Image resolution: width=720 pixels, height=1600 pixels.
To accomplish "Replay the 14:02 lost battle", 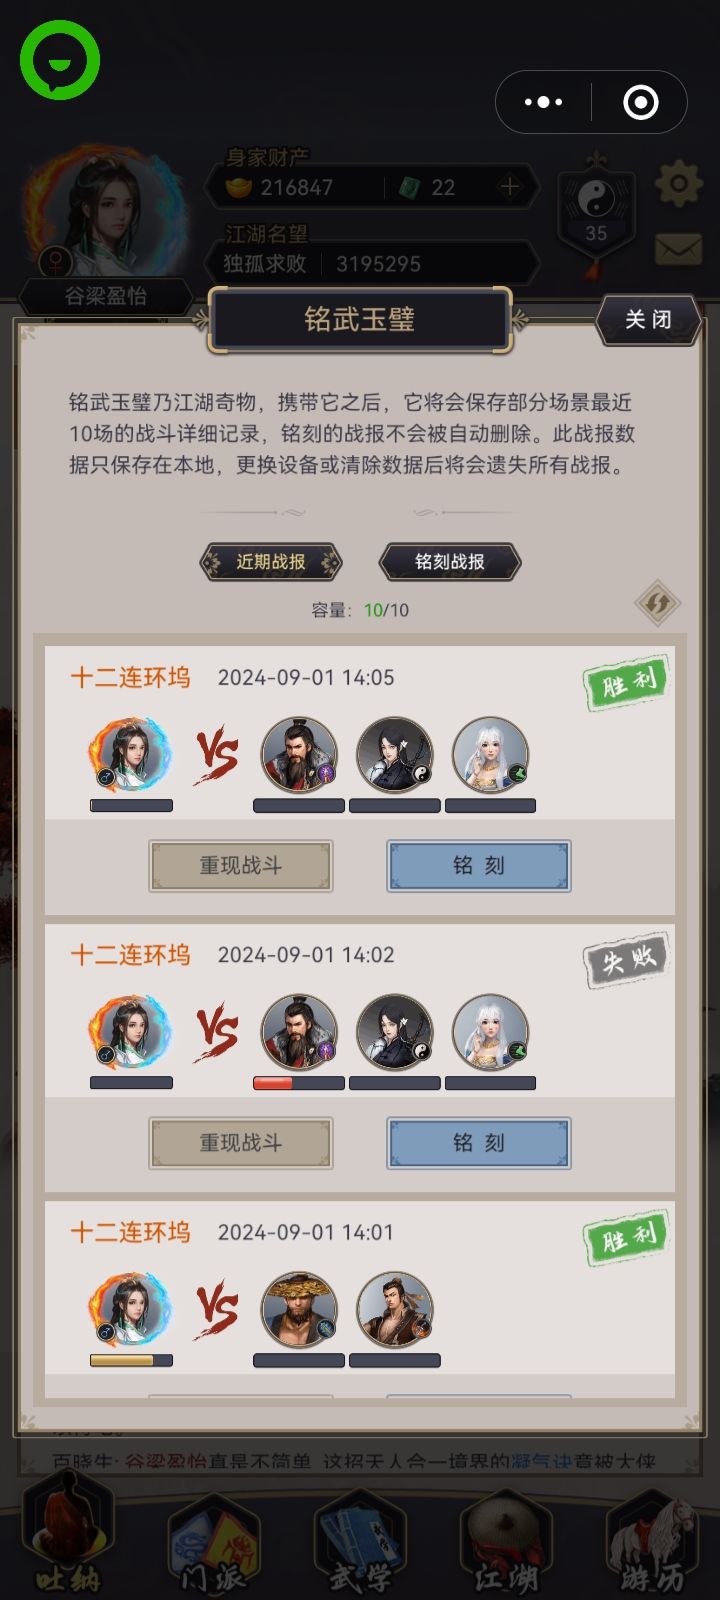I will coord(241,1143).
